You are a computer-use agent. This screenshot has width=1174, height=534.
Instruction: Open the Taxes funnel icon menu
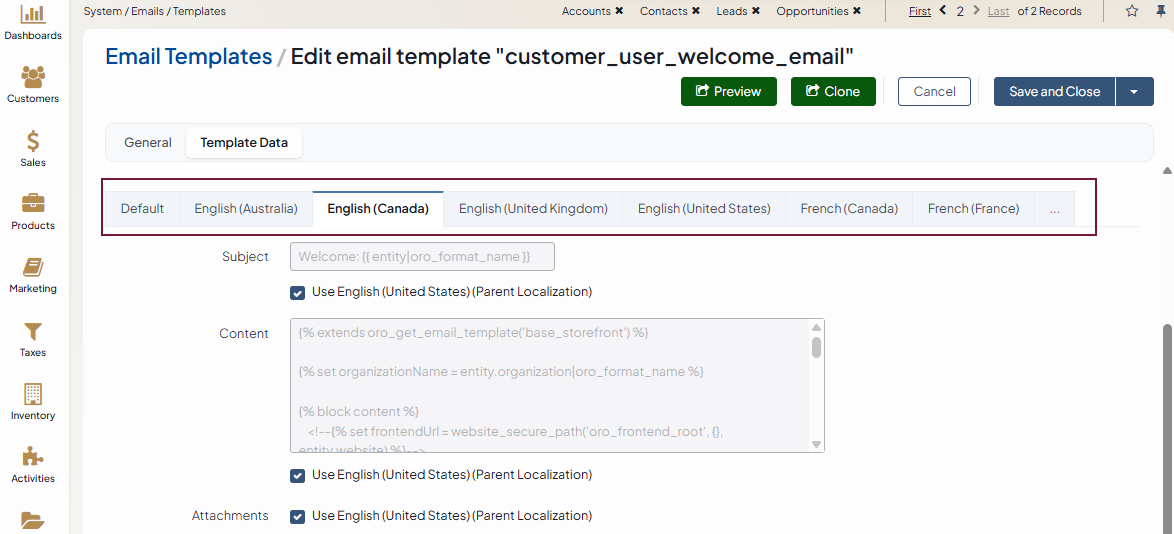[33, 338]
